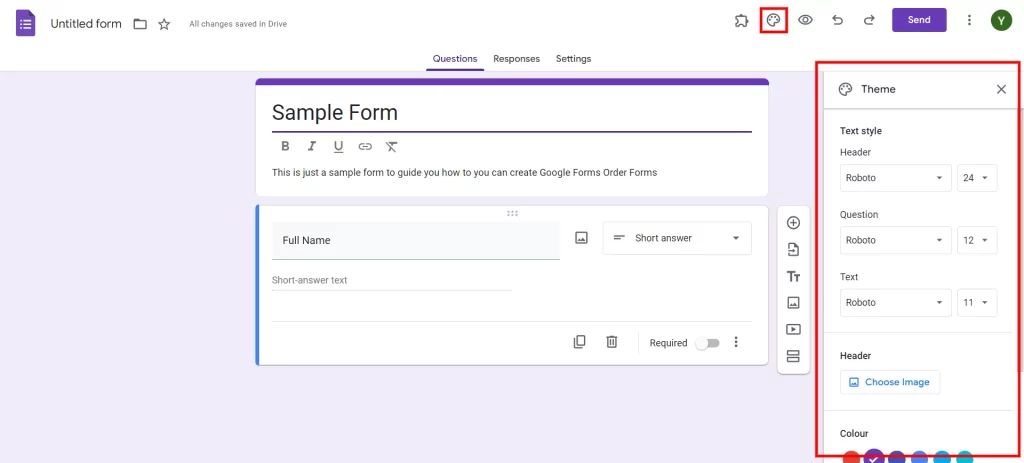
Task: Apply italic formatting to the title
Action: click(x=312, y=146)
